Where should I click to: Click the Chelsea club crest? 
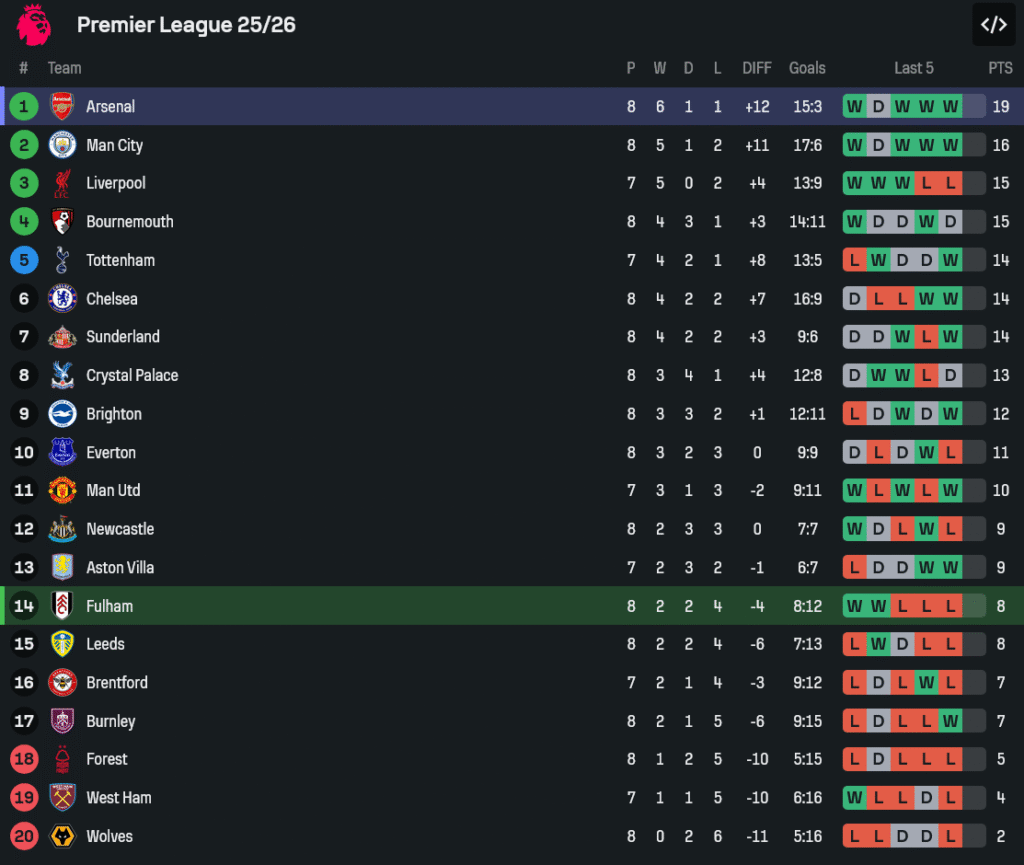tap(62, 298)
